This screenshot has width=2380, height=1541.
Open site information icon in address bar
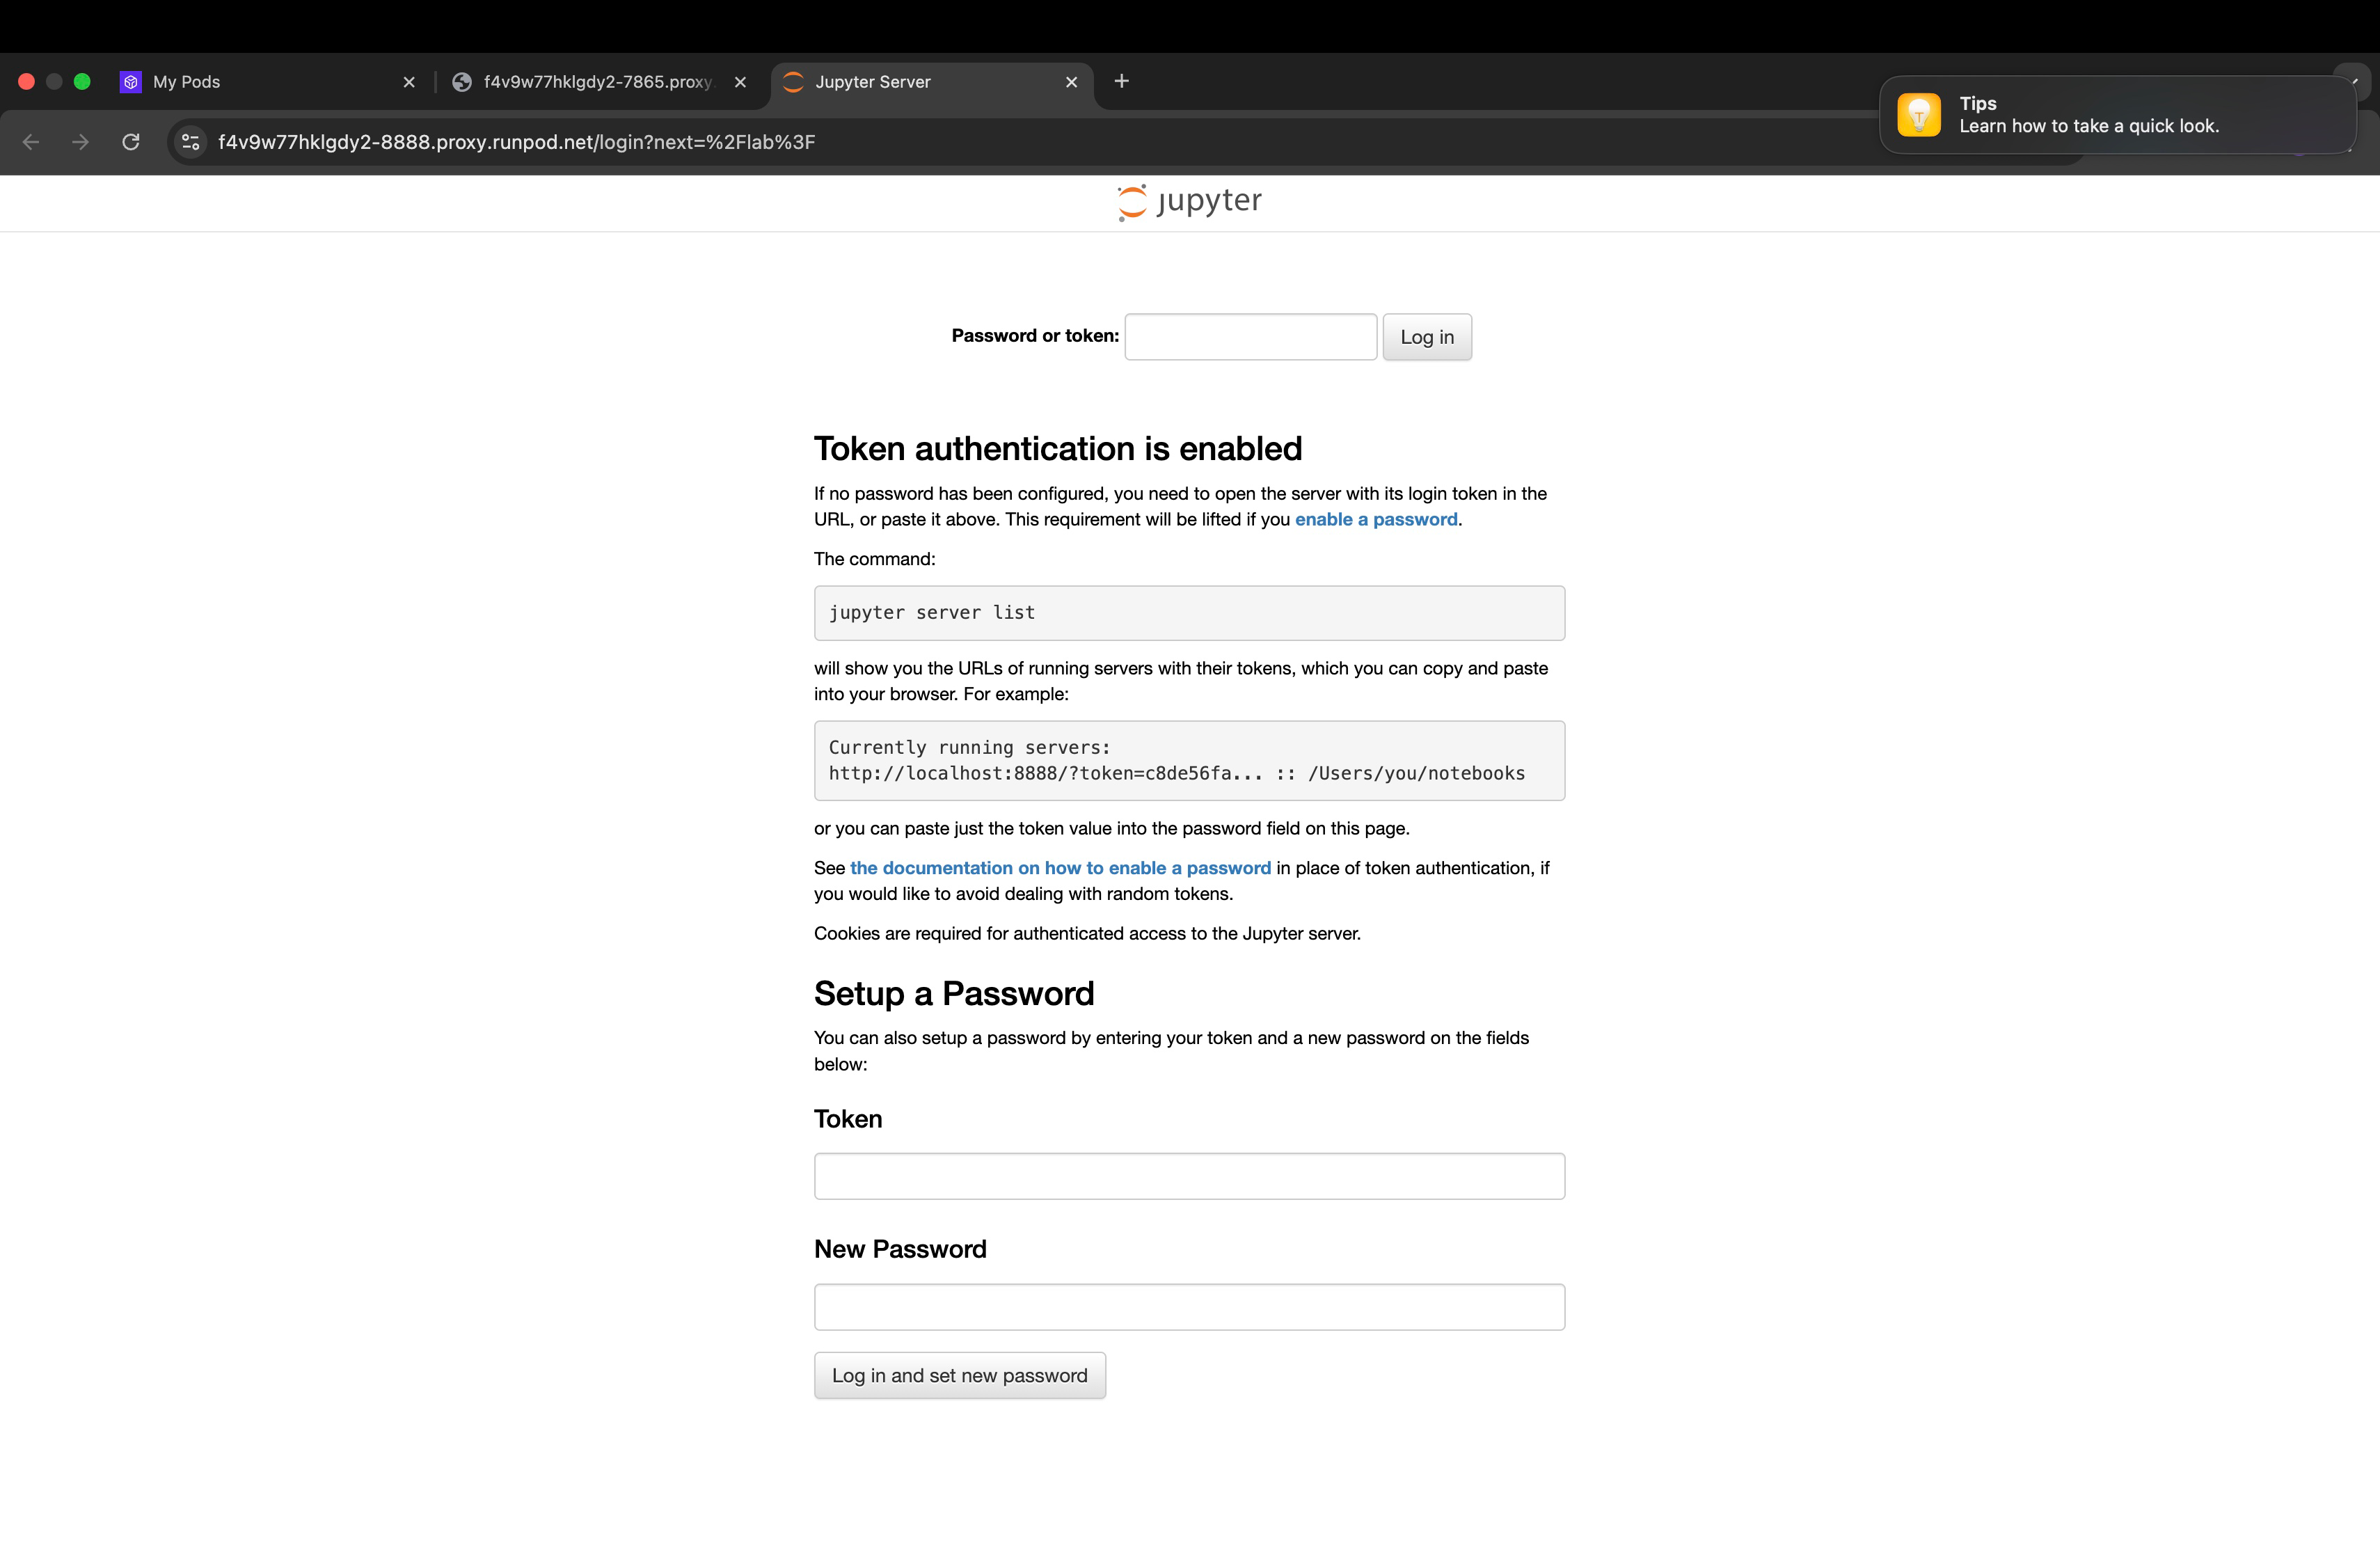tap(191, 142)
